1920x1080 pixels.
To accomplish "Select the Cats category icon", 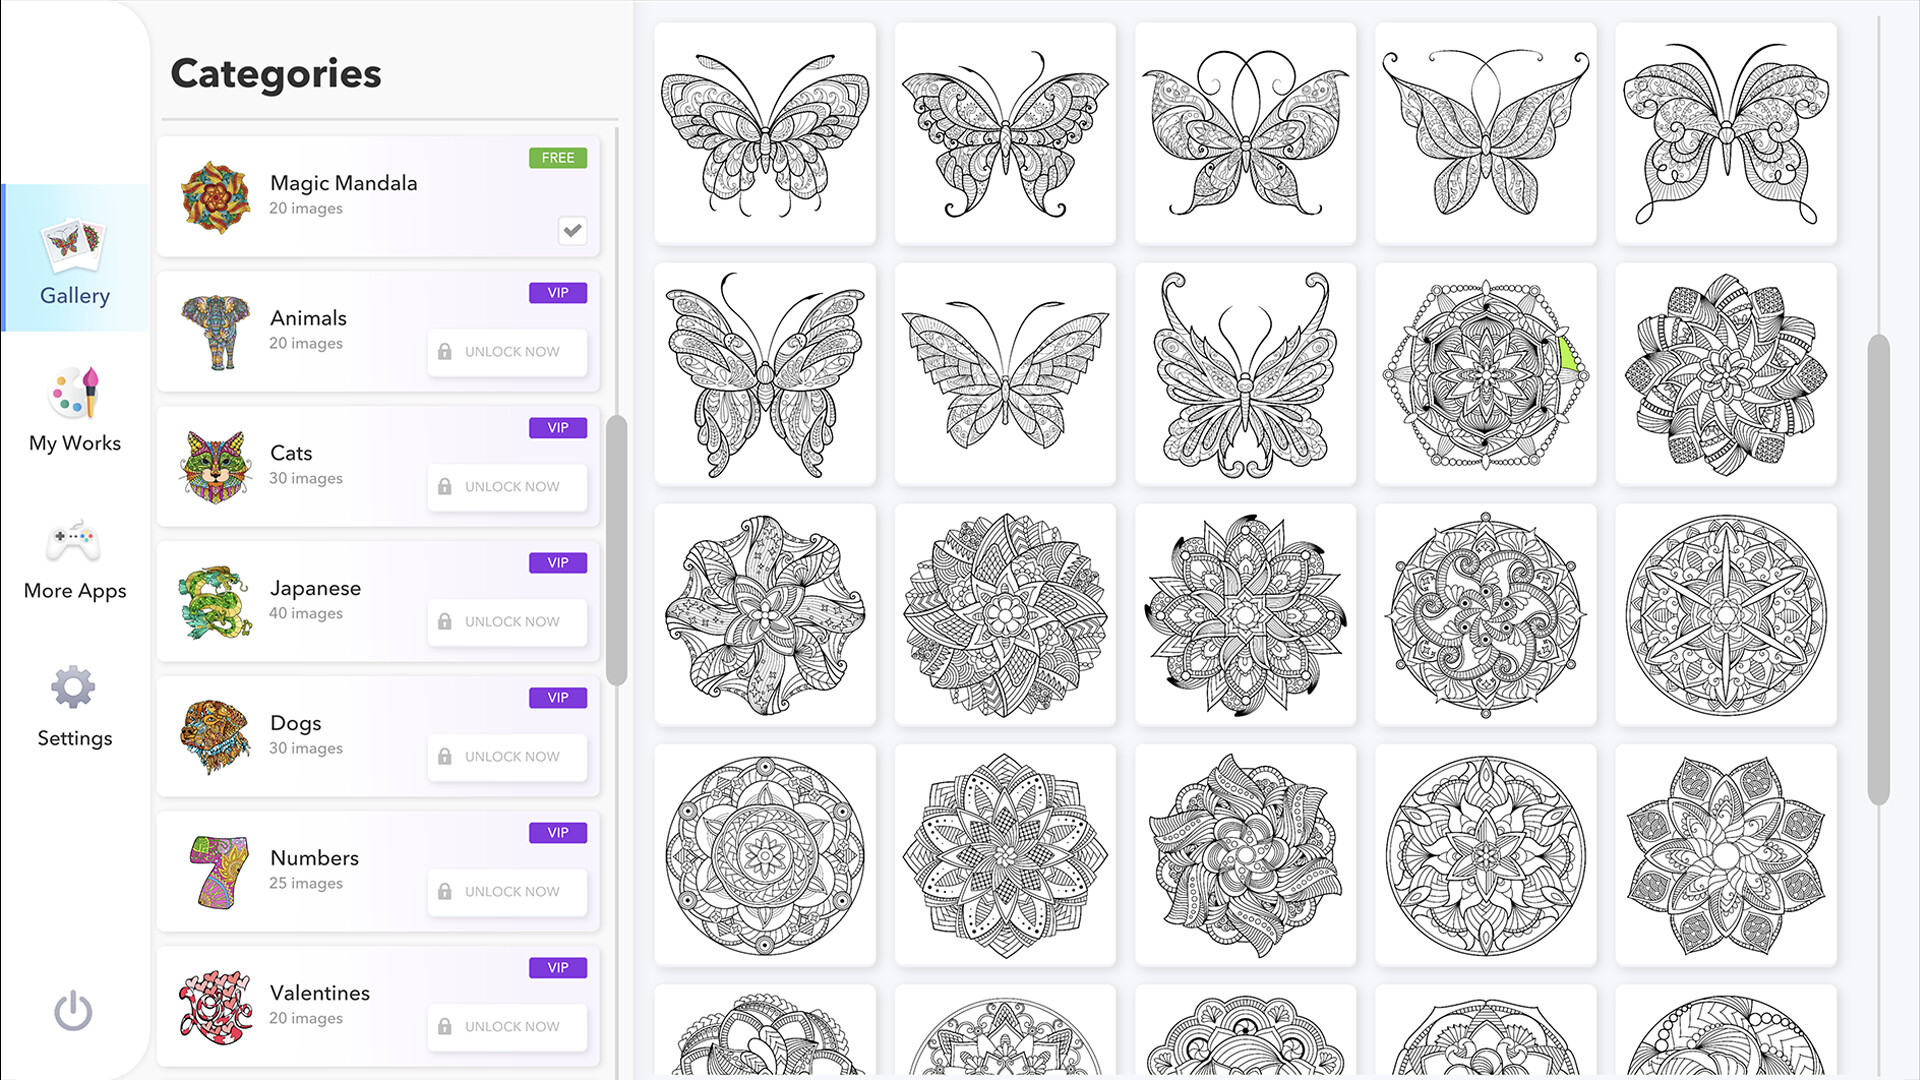I will point(215,466).
